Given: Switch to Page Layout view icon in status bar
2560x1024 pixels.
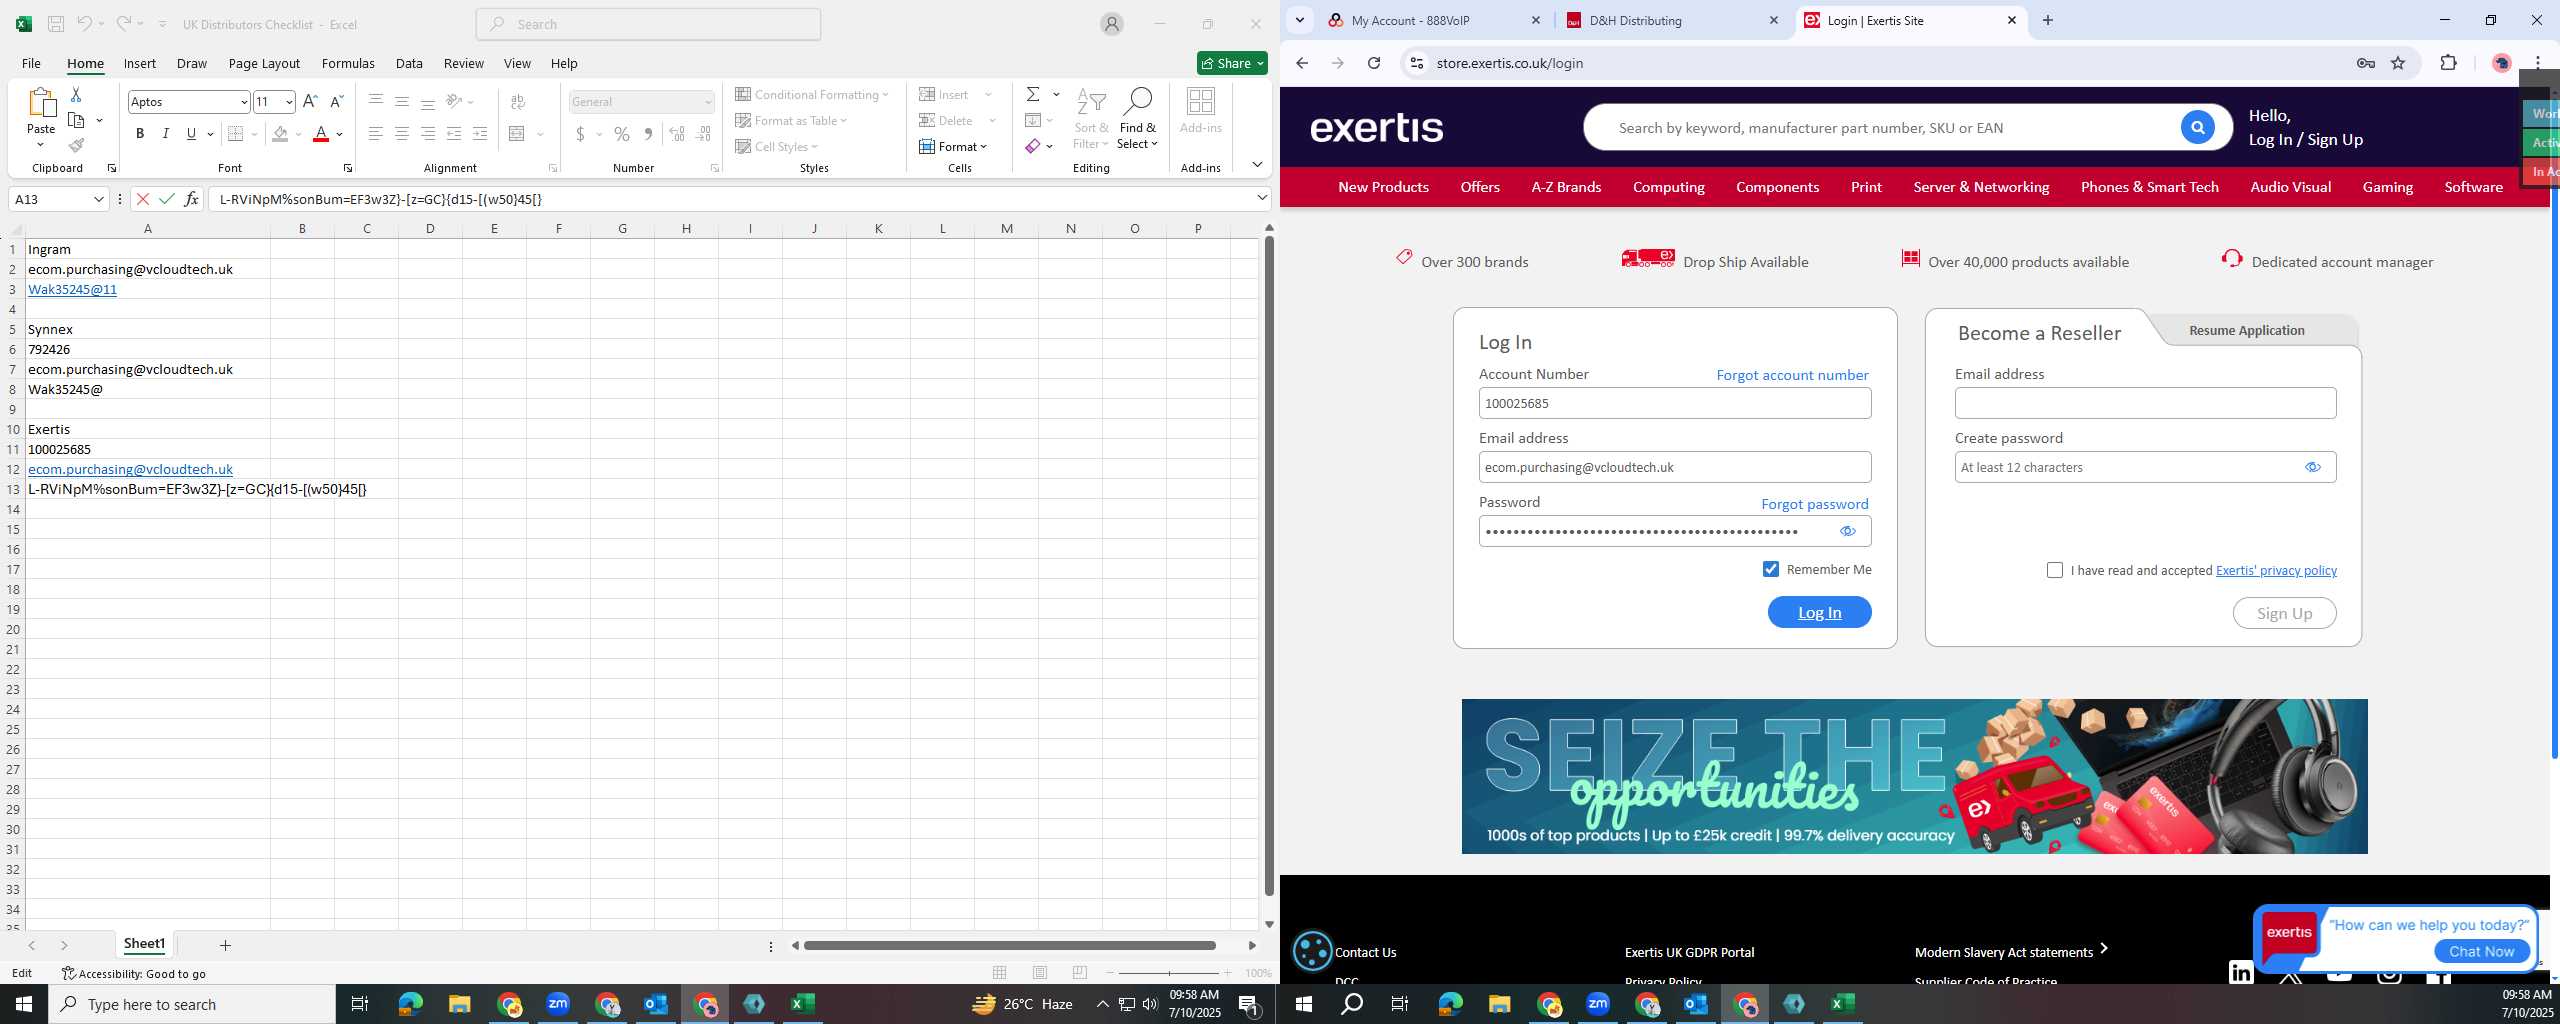Looking at the screenshot, I should pos(1040,973).
